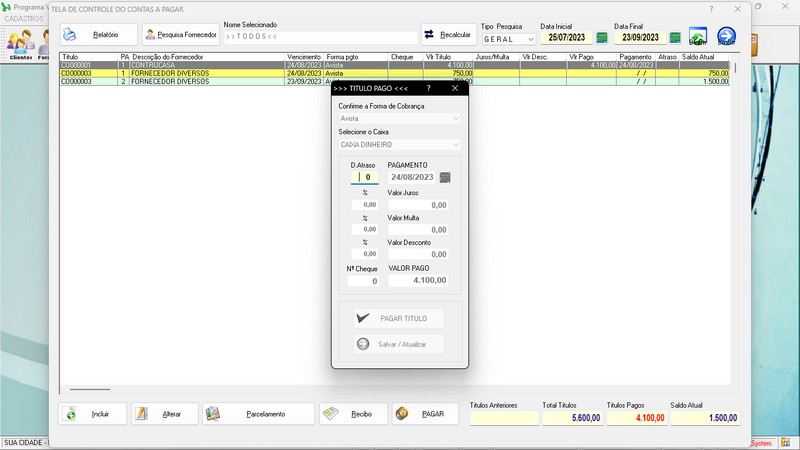Image resolution: width=800 pixels, height=450 pixels.
Task: Click the Recalcular button
Action: [x=448, y=35]
